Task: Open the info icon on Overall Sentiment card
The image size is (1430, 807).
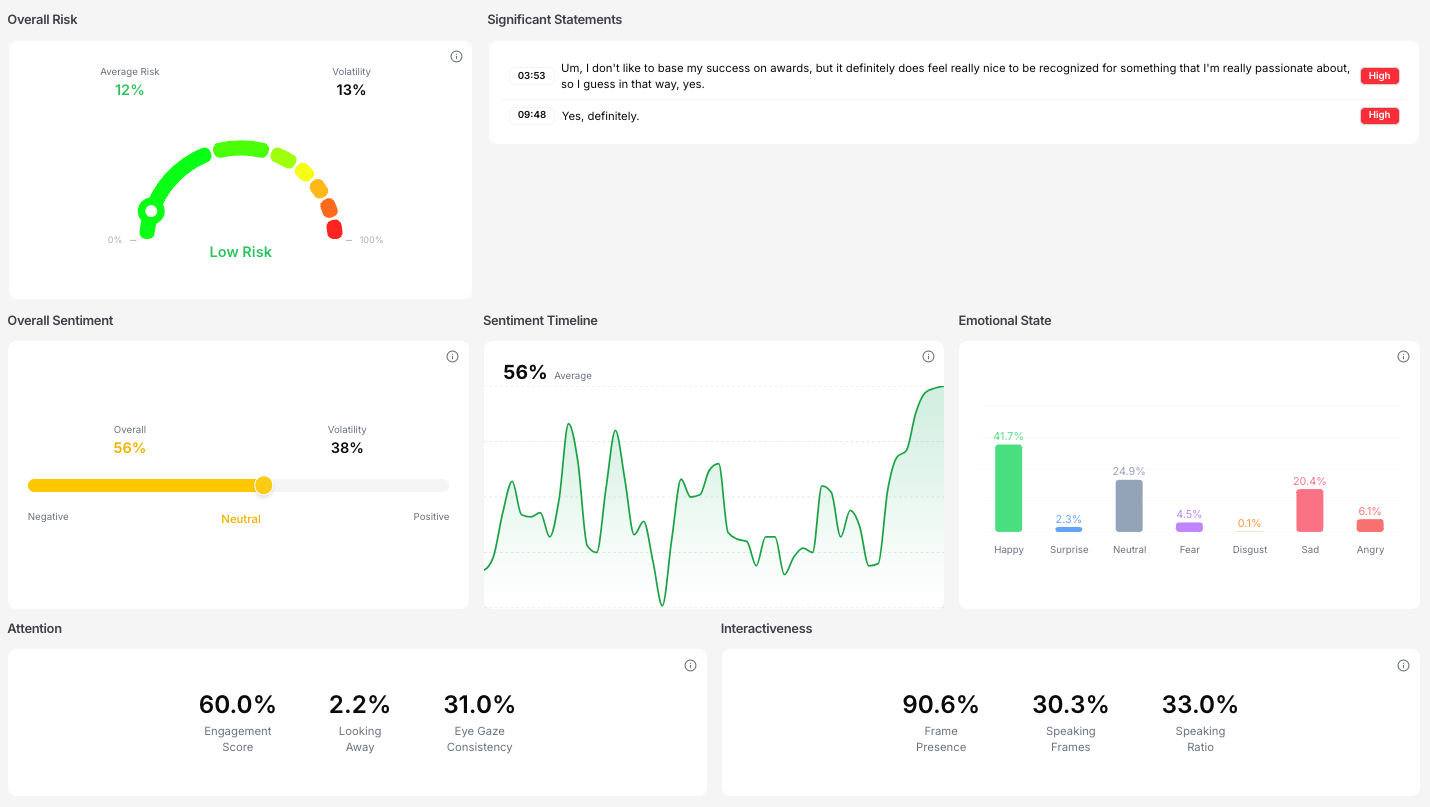Action: click(x=453, y=357)
